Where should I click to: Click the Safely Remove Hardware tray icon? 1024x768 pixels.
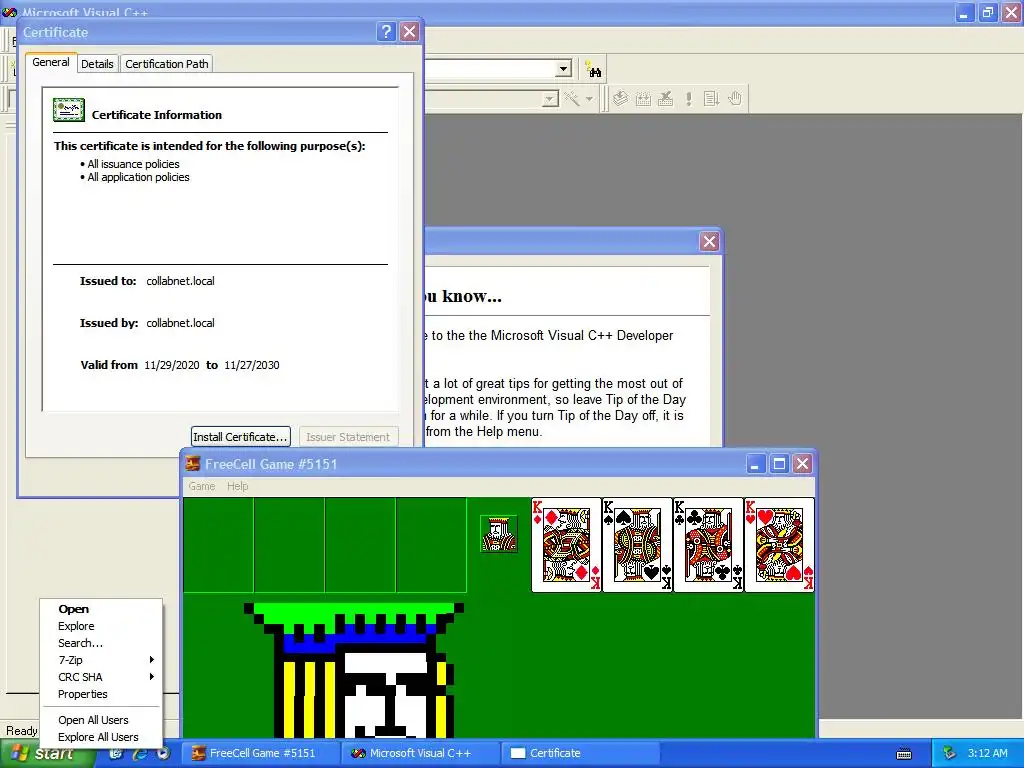click(950, 753)
